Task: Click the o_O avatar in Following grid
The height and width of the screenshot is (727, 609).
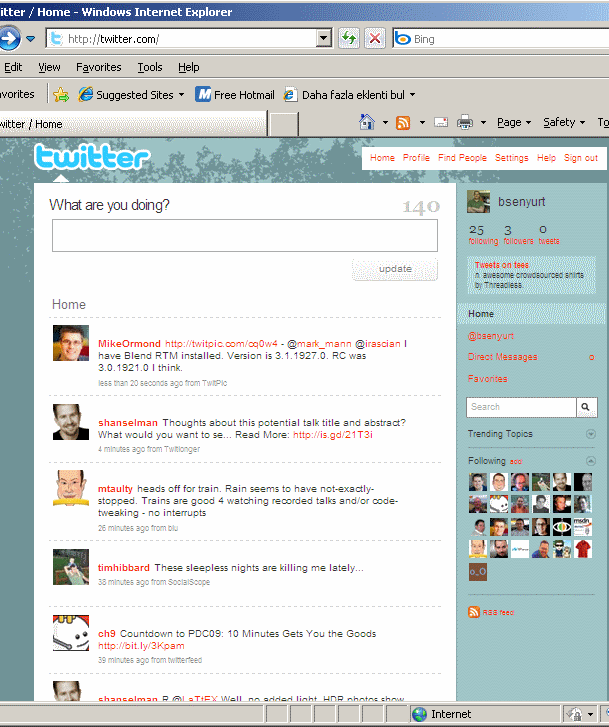Action: pos(478,572)
